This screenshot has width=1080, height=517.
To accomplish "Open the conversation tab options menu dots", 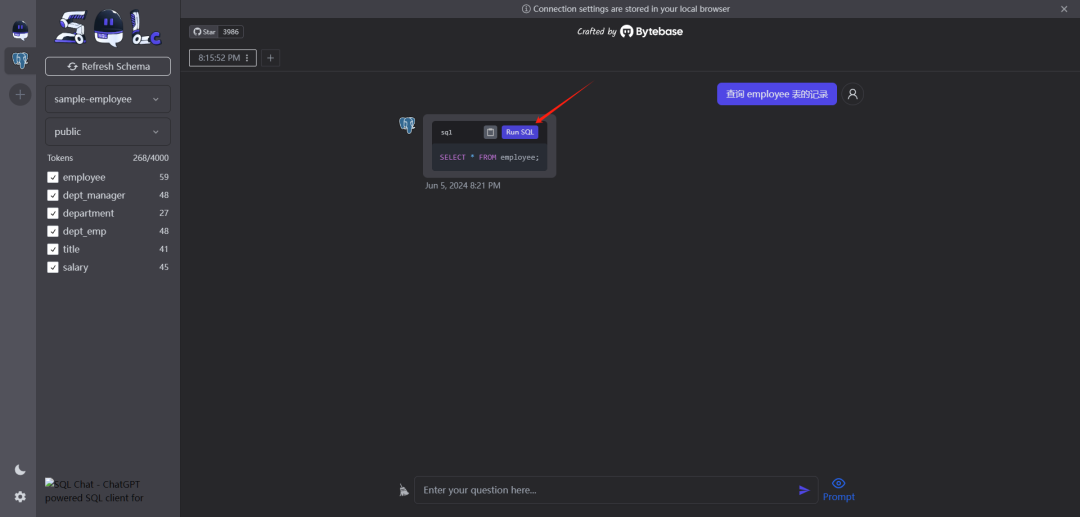I will 247,58.
